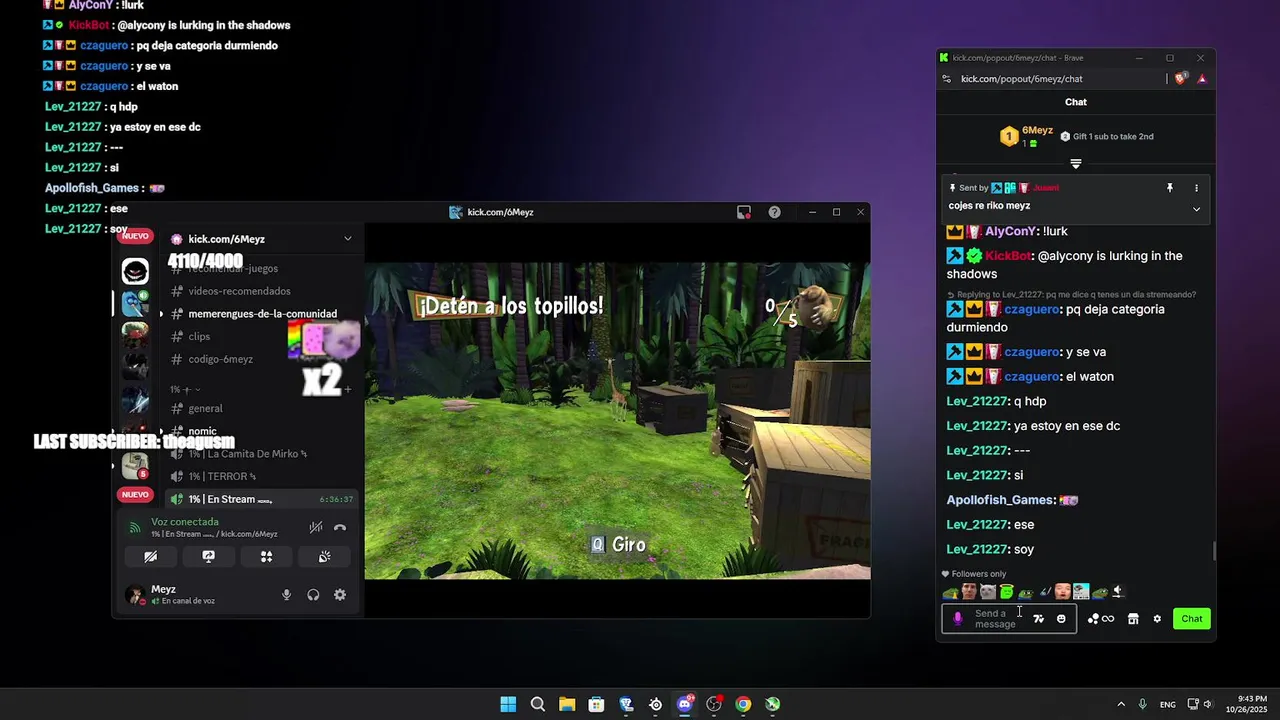This screenshot has height=720, width=1280.
Task: Open memerengues-de-la-comunidad channel
Action: click(262, 314)
